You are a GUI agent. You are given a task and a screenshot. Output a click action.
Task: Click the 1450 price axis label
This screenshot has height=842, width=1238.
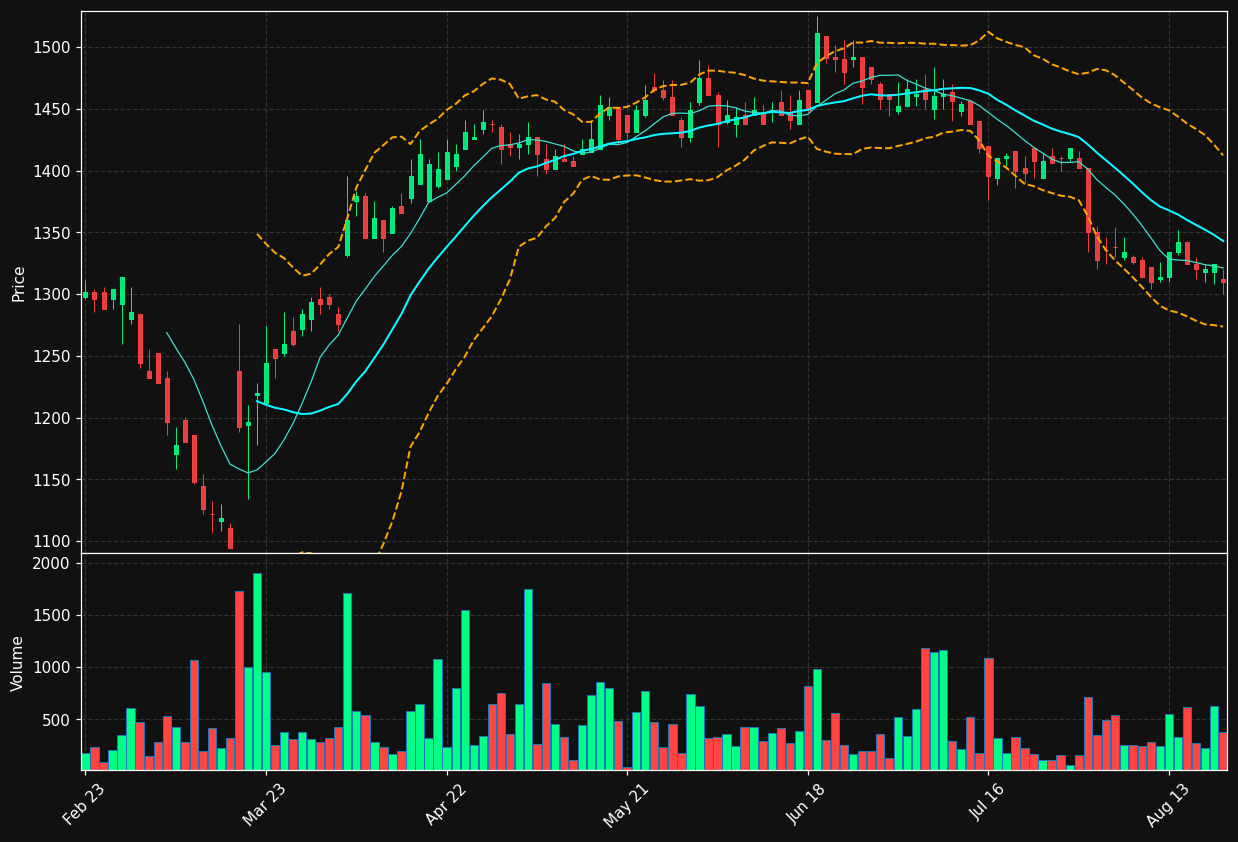[x=54, y=110]
